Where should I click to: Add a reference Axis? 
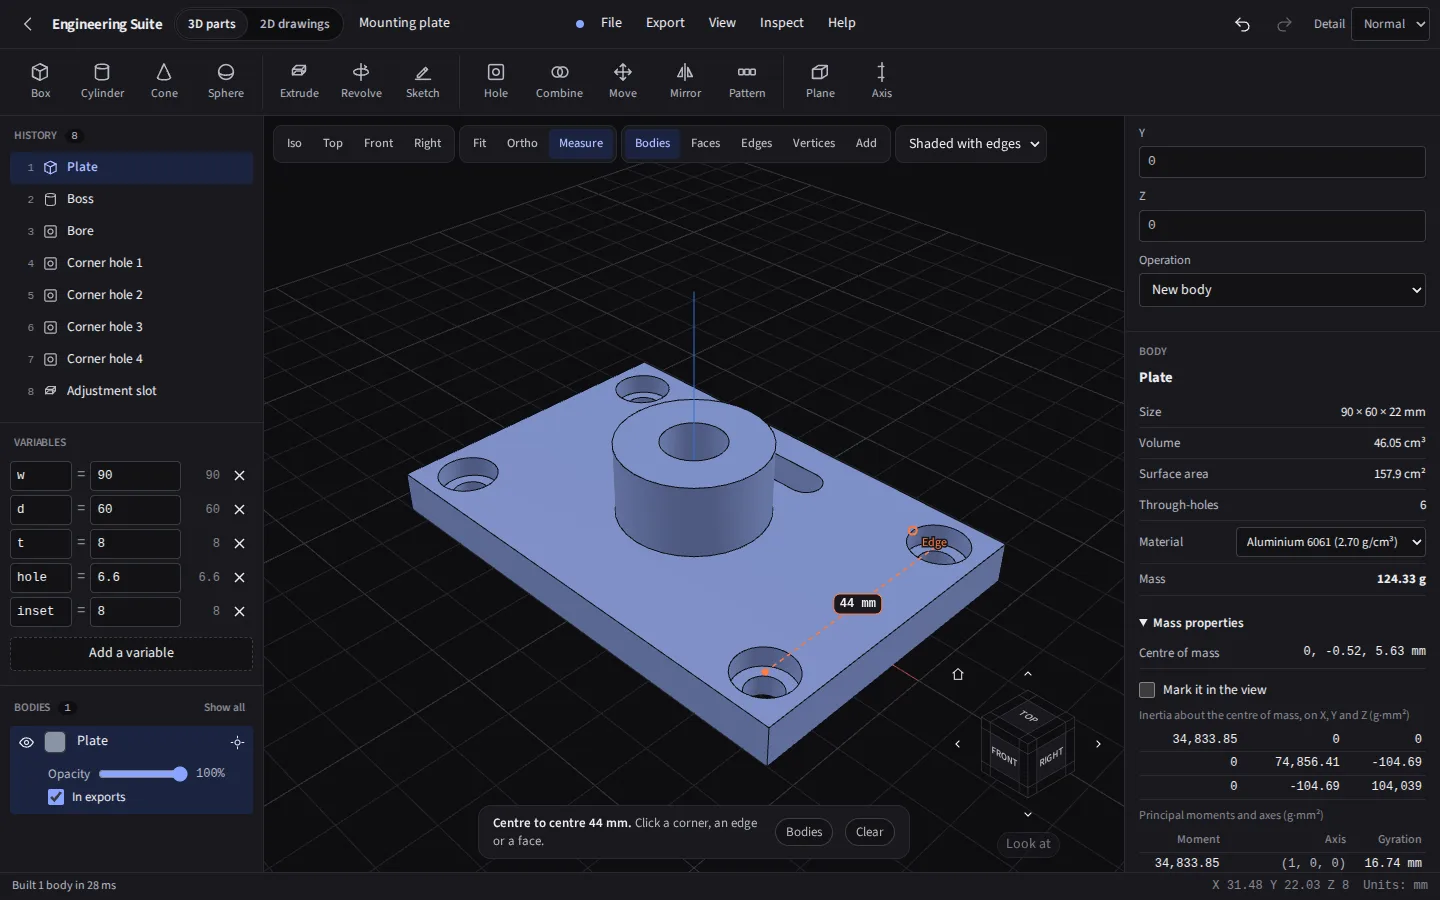tap(881, 81)
